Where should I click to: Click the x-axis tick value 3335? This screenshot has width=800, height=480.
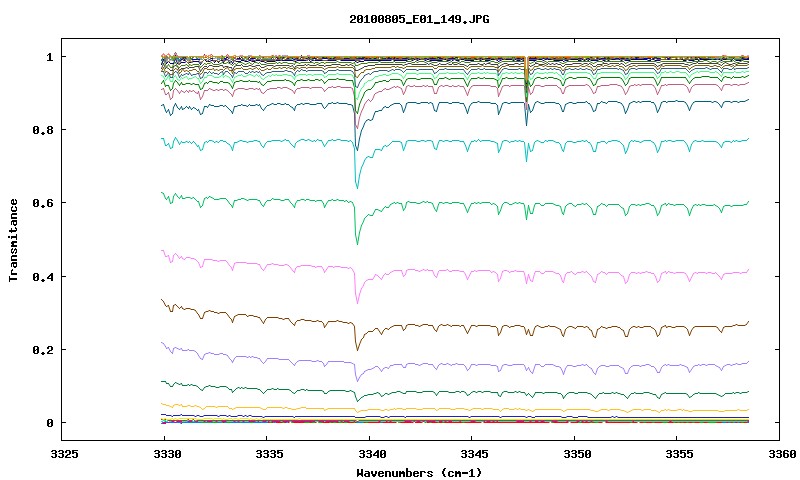coord(269,454)
